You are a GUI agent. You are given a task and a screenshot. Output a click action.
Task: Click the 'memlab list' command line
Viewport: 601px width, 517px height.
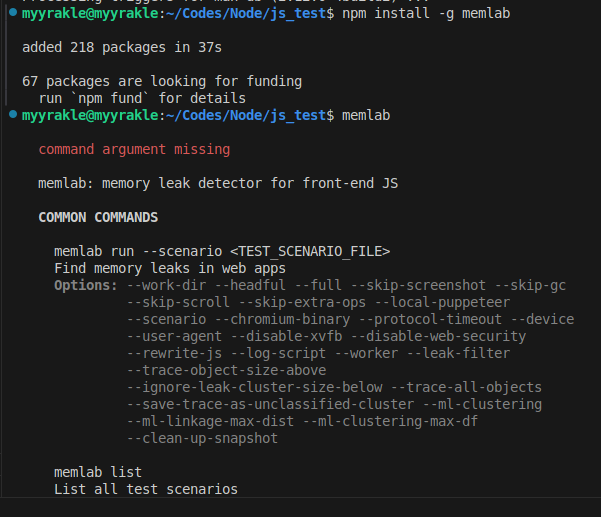[x=98, y=472]
